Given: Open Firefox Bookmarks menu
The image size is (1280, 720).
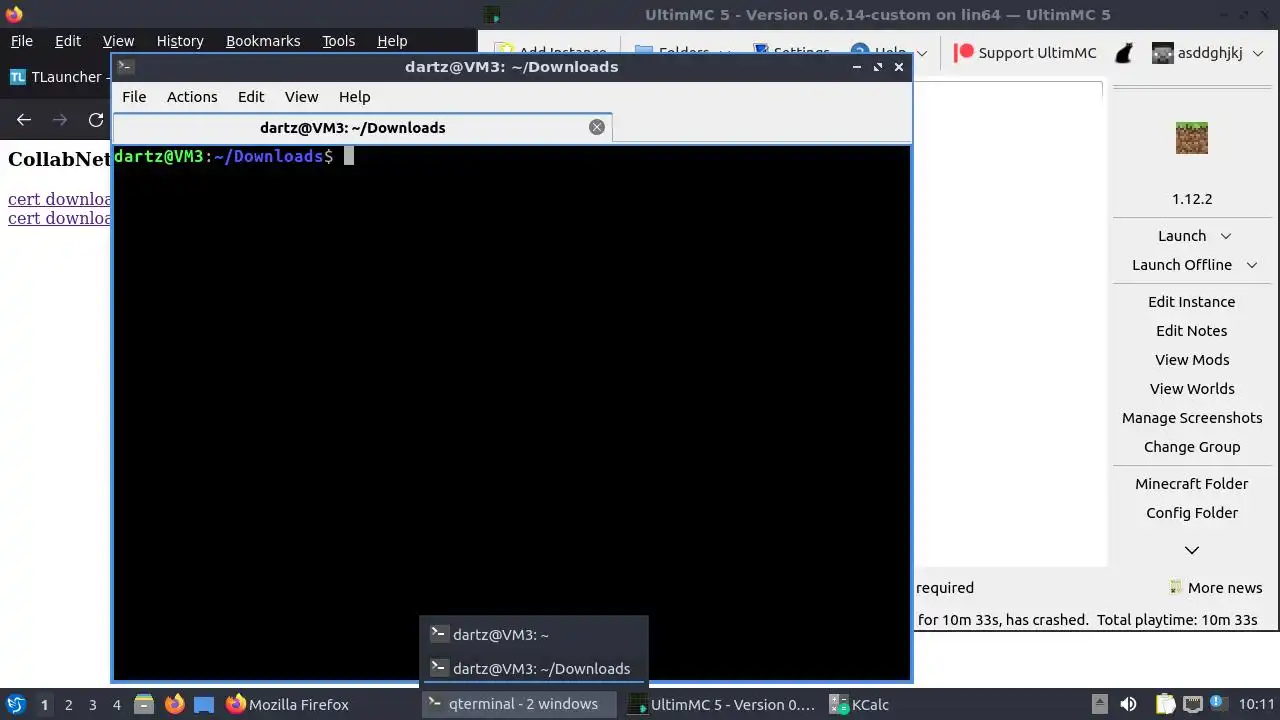Looking at the screenshot, I should point(263,41).
